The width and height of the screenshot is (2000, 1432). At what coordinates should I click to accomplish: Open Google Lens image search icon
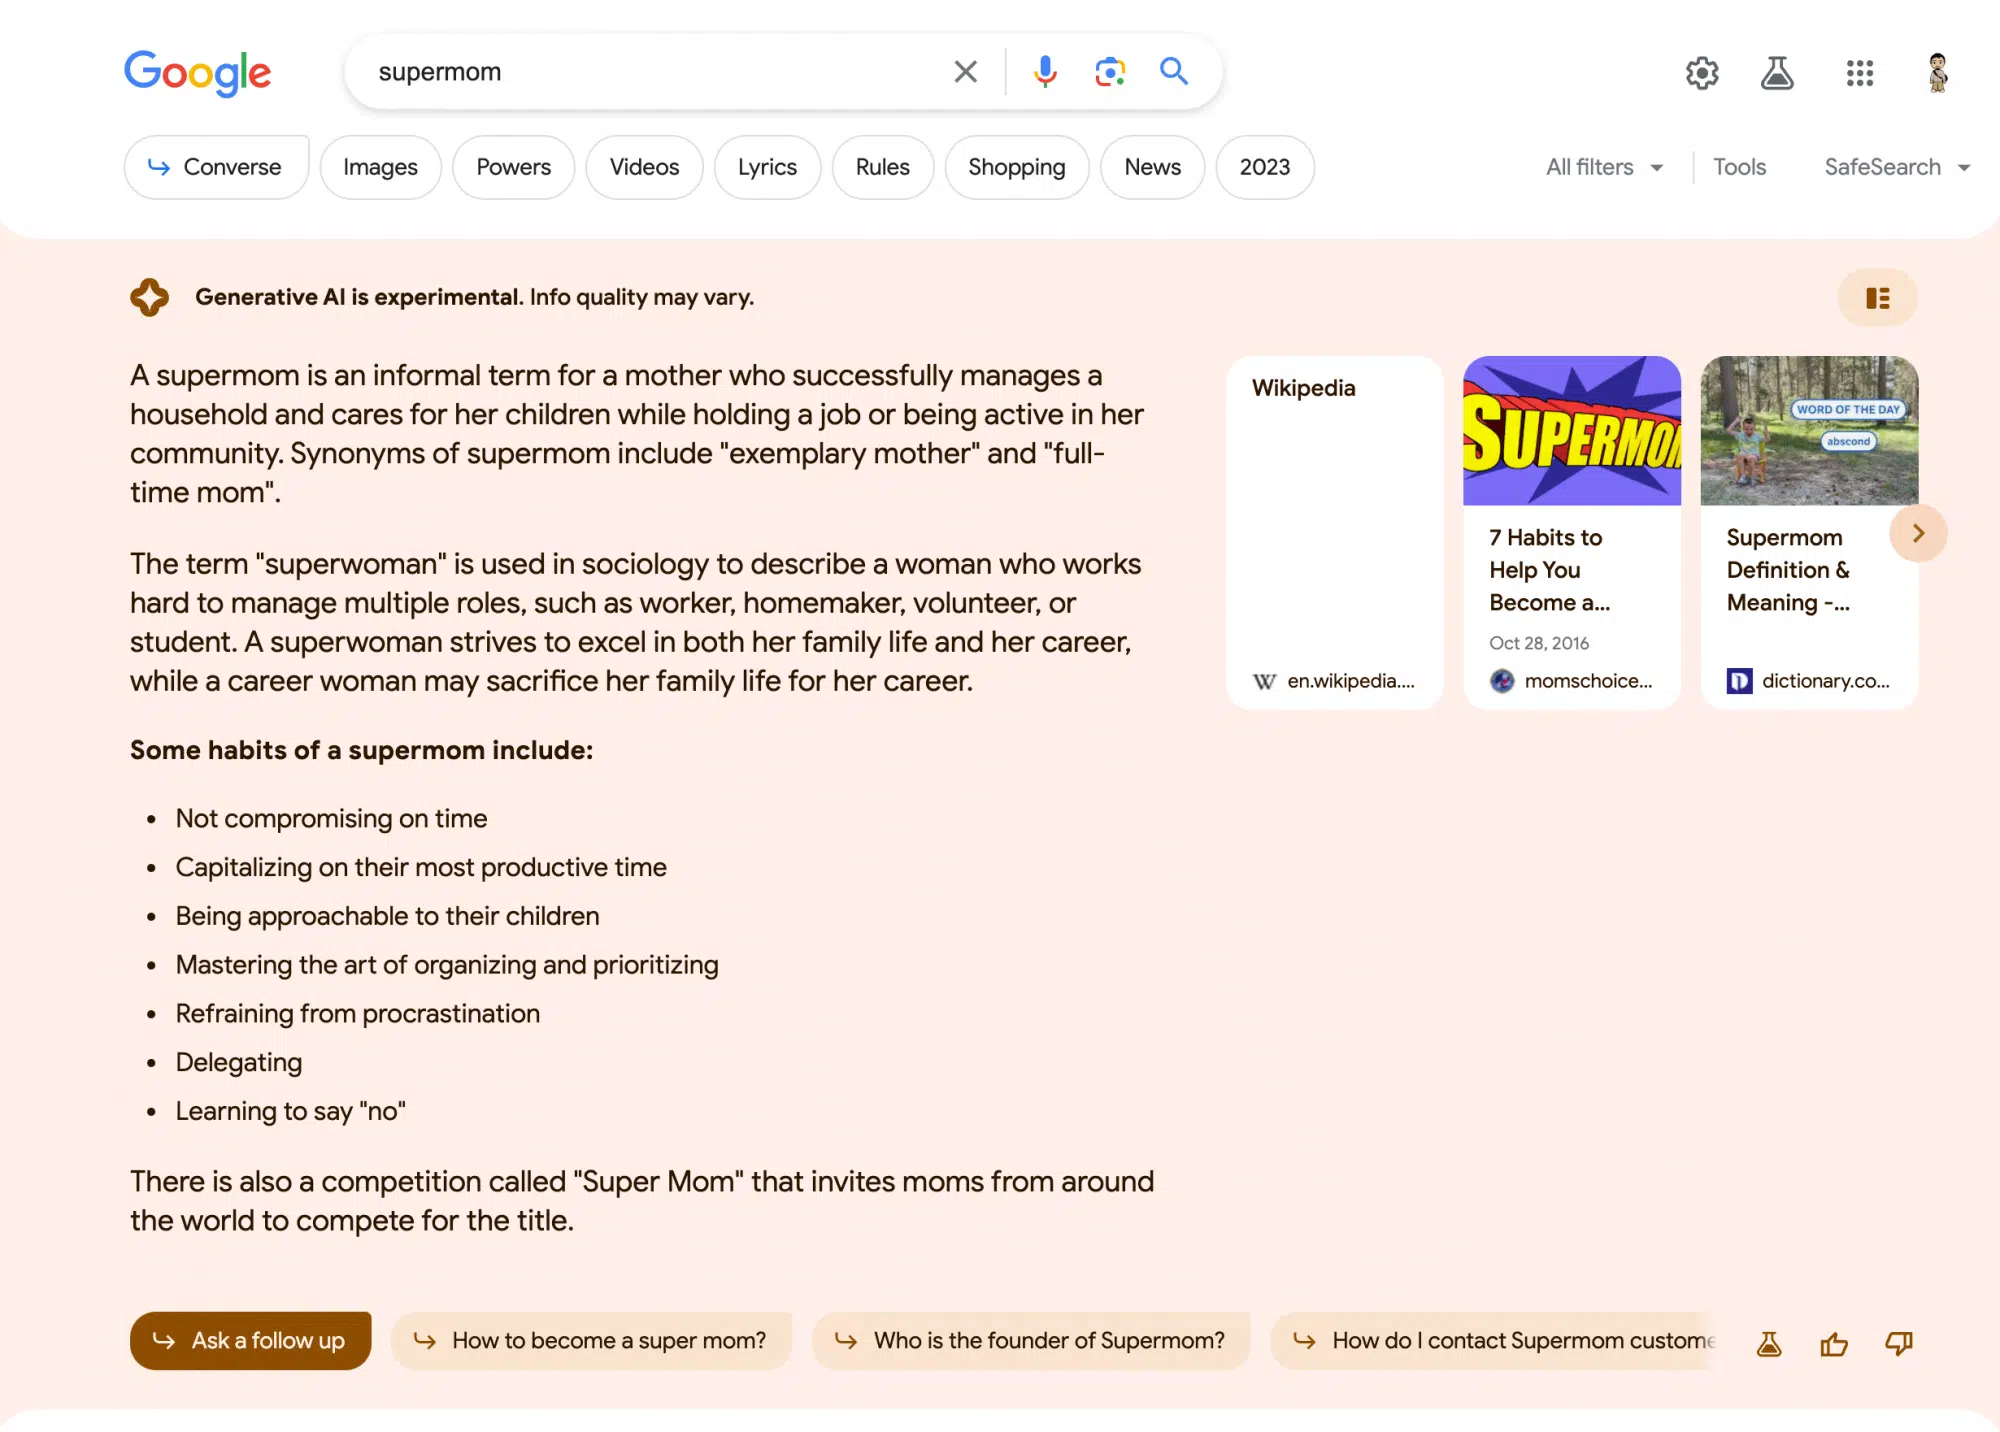pos(1110,72)
